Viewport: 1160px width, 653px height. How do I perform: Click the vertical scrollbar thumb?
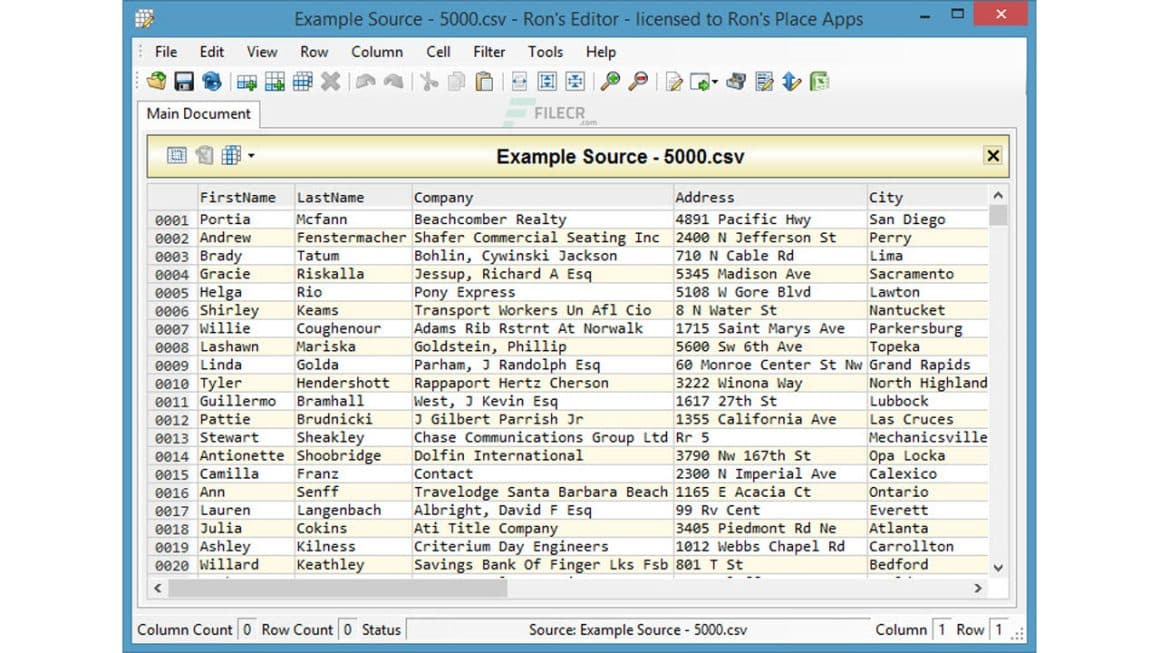pos(998,215)
